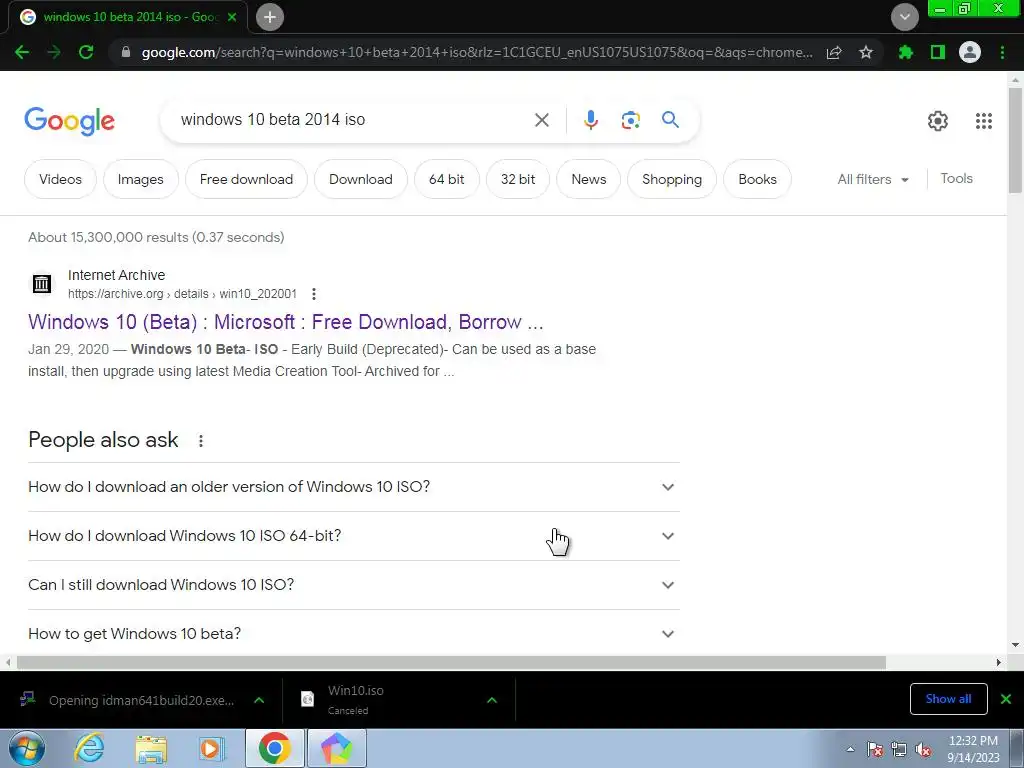The height and width of the screenshot is (768, 1024).
Task: Click the archive.org result URL
Action: [182, 294]
